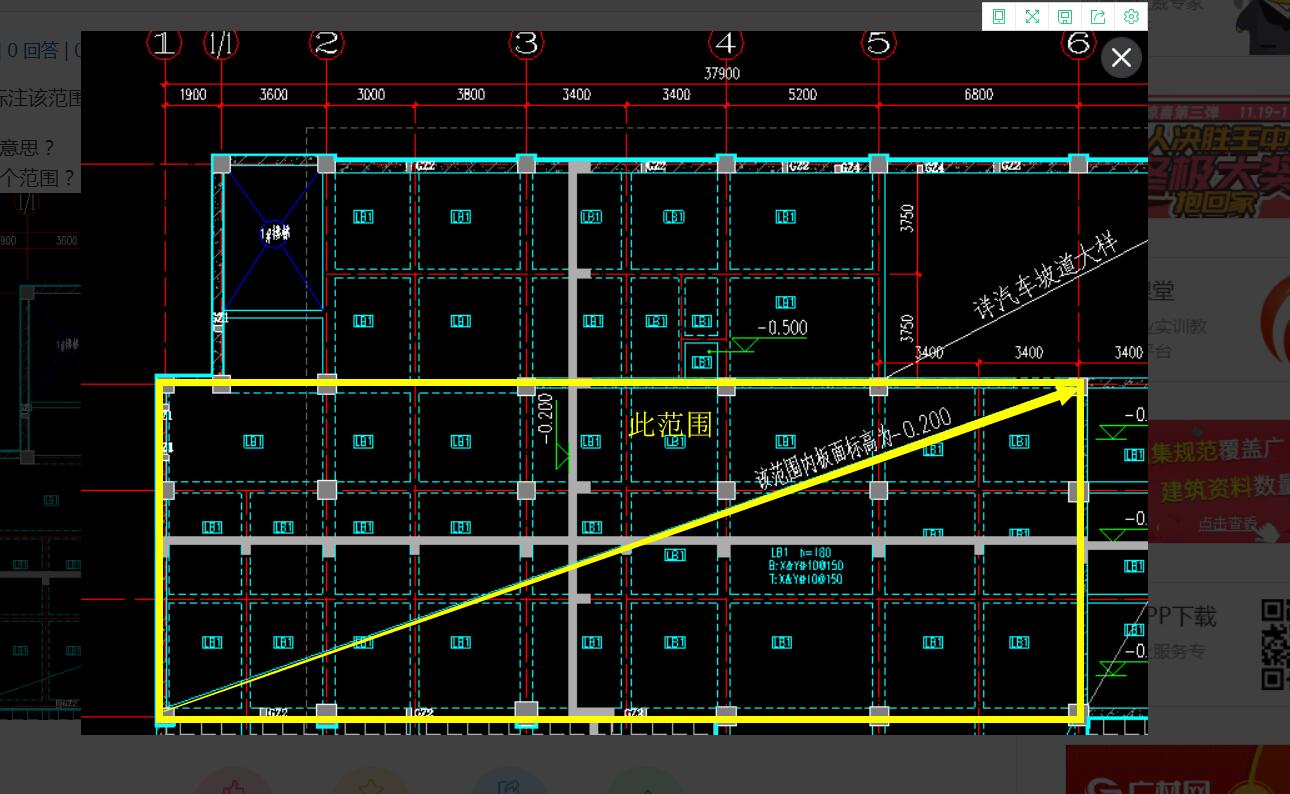Screen dimensions: 1290x794
Task: Toggle fullscreen with the expand arrows icon
Action: 1032,16
